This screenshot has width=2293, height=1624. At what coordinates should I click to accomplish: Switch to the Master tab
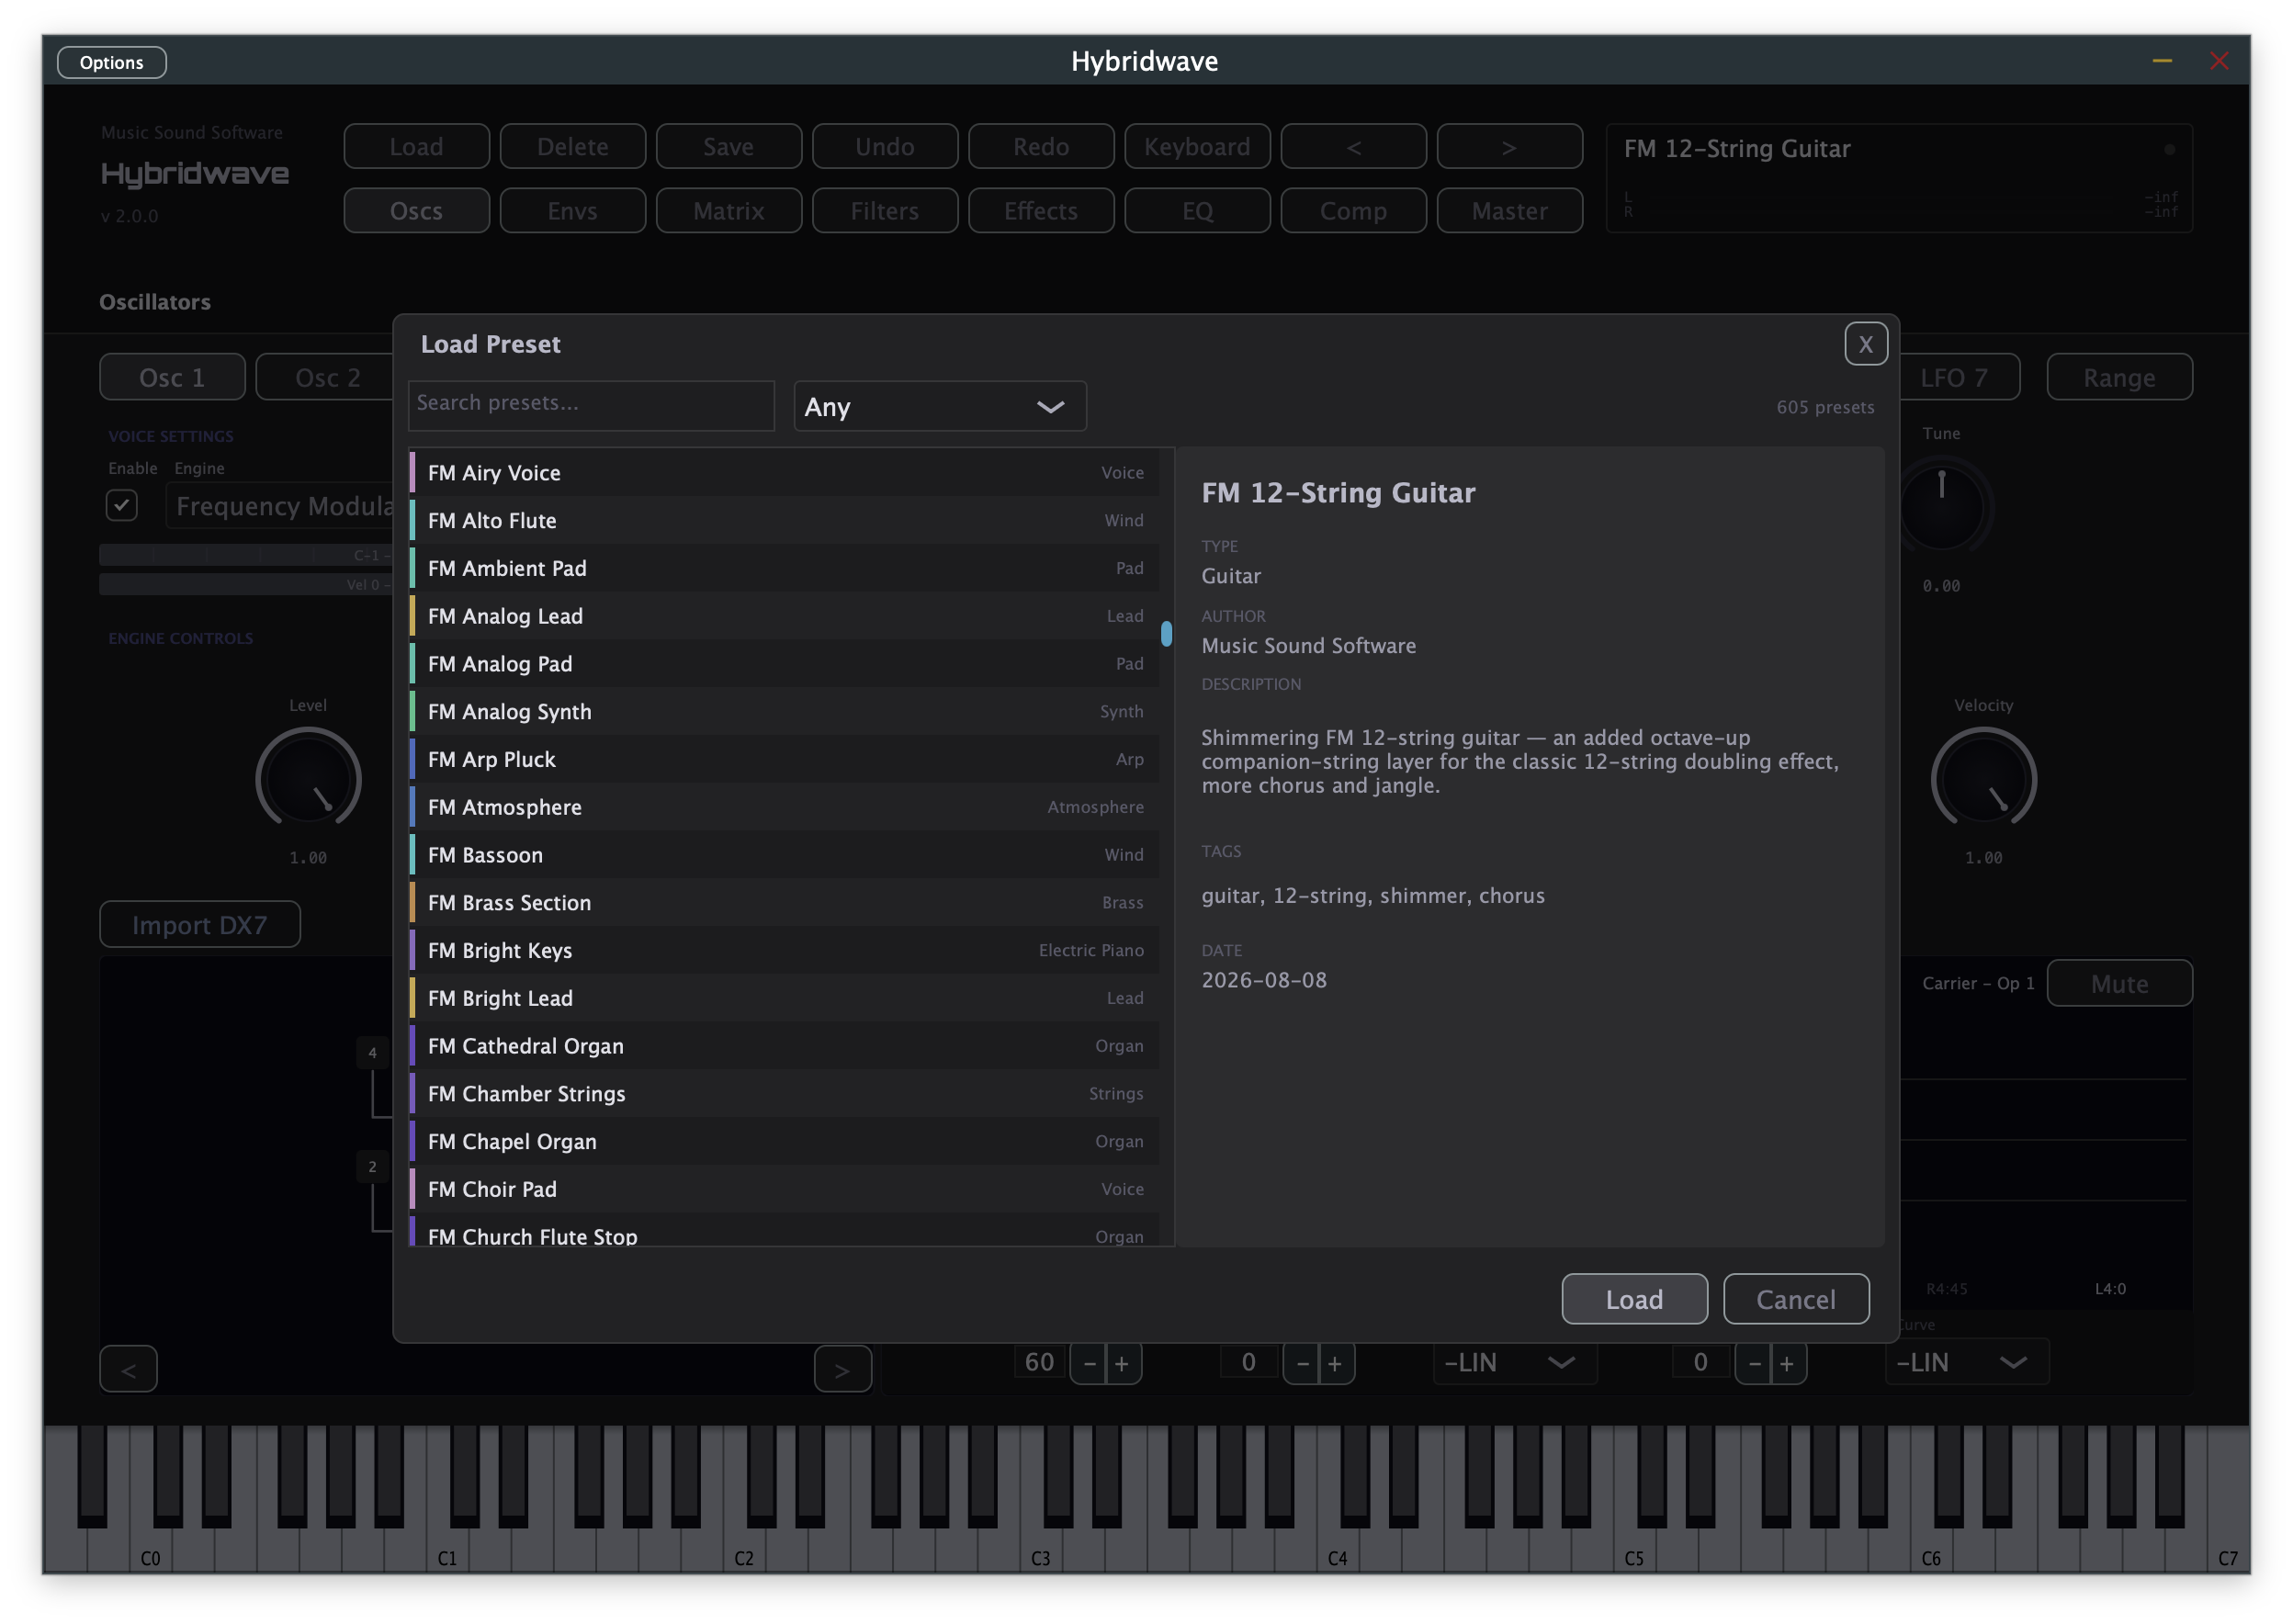1509,211
